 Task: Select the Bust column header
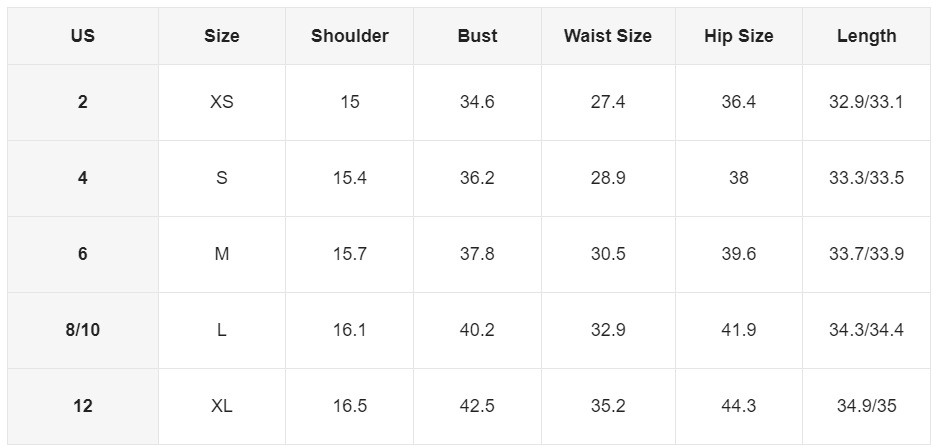(x=477, y=36)
